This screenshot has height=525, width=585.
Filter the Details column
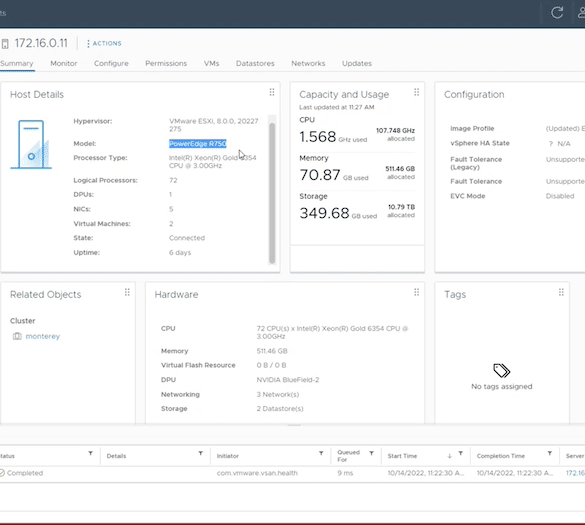(x=200, y=453)
